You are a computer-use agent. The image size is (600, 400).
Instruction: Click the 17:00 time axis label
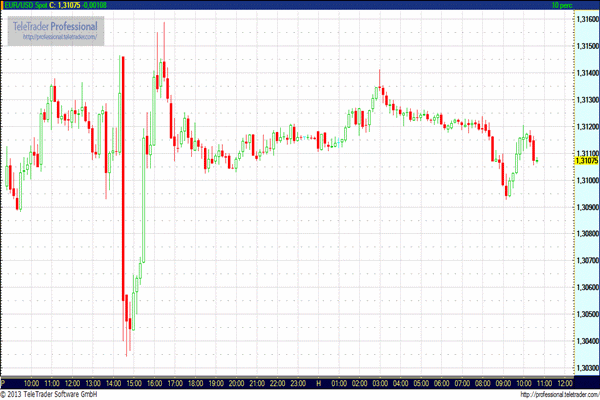point(175,383)
